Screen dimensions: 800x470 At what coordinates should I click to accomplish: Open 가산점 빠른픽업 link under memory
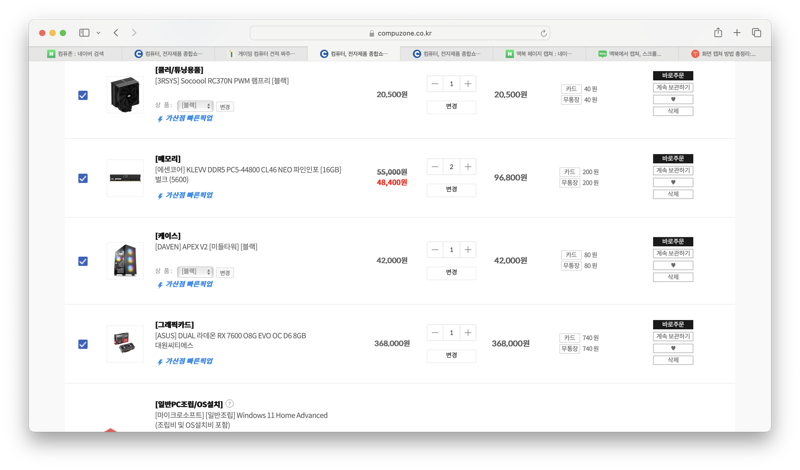click(185, 195)
